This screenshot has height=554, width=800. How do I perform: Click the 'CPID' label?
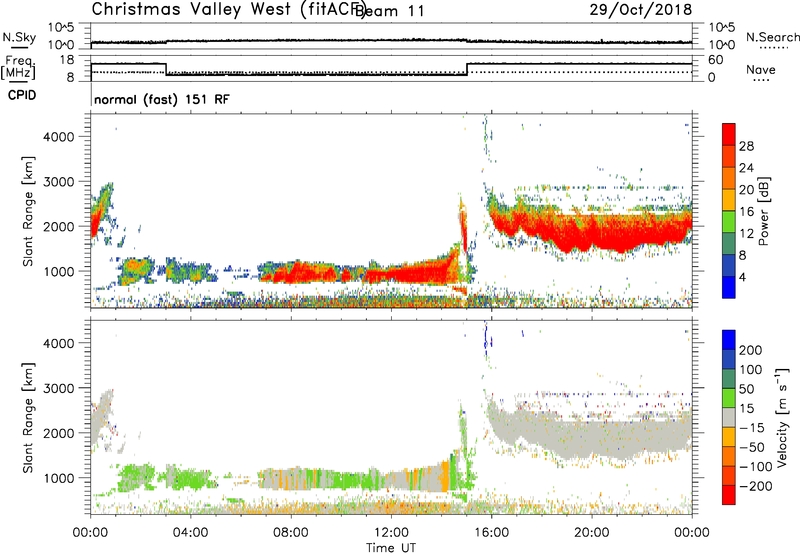[22, 95]
